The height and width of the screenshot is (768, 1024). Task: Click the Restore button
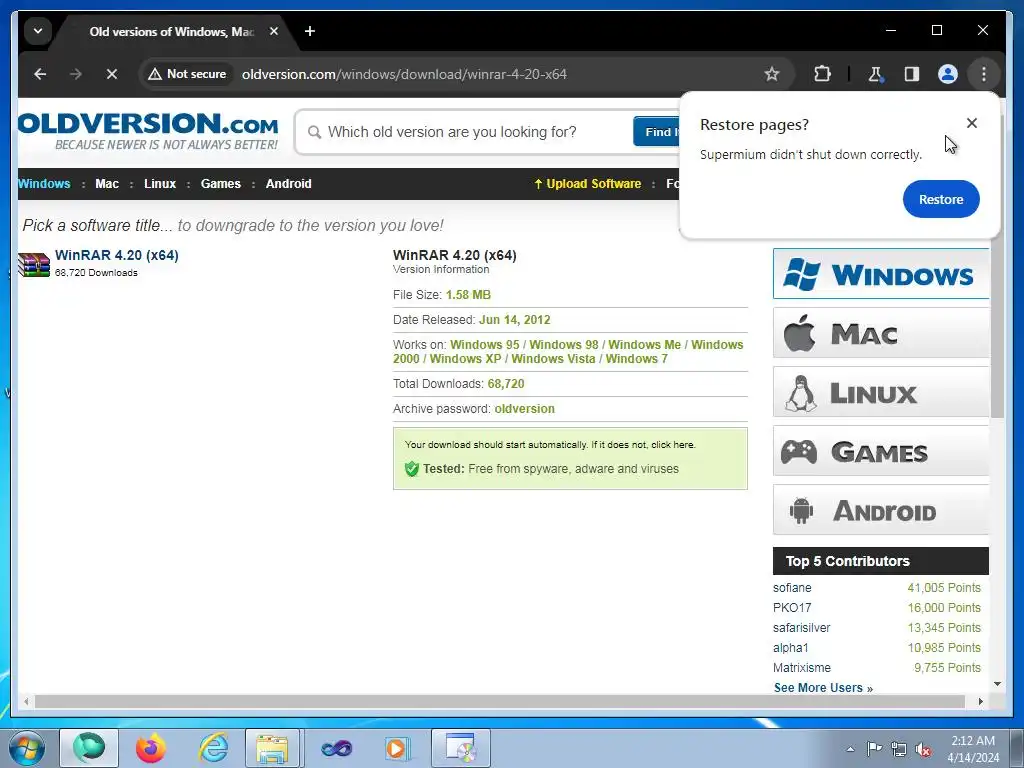pyautogui.click(x=941, y=199)
